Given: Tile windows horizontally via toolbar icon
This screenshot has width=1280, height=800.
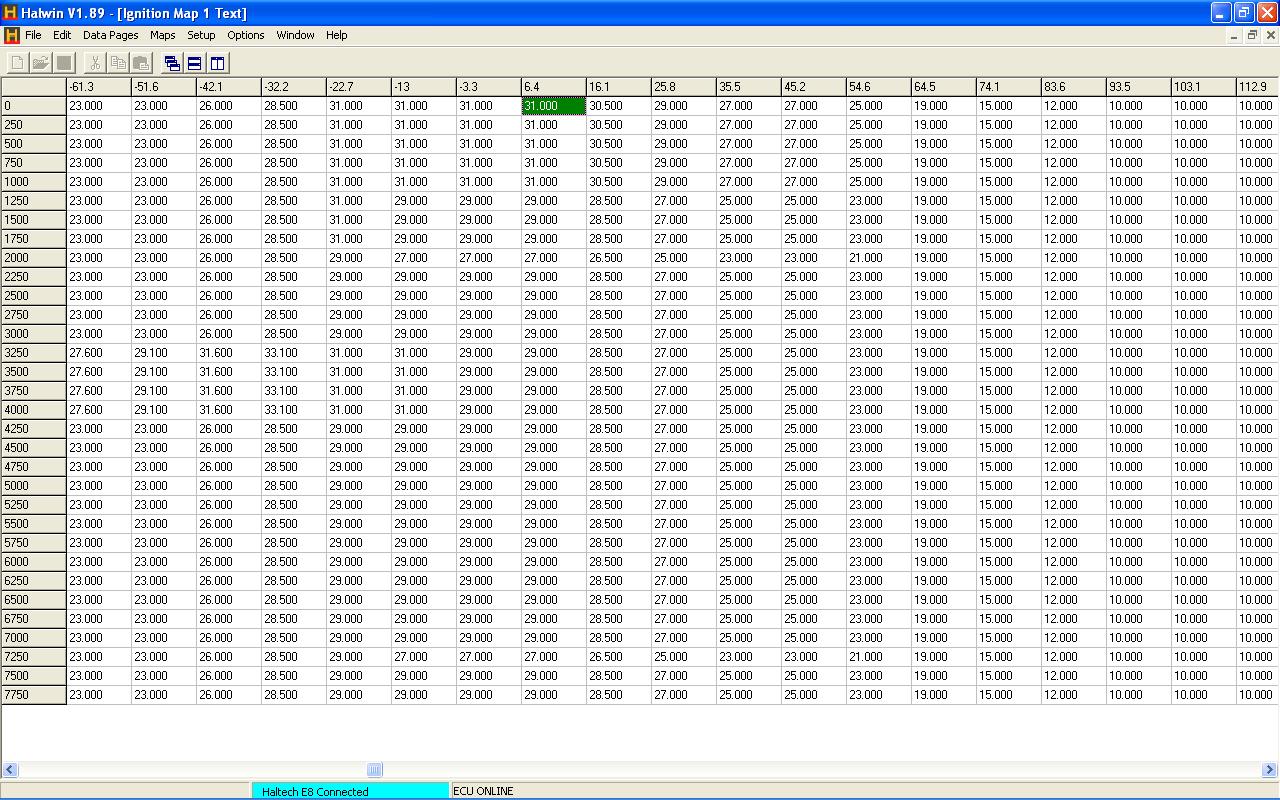Looking at the screenshot, I should 195,63.
